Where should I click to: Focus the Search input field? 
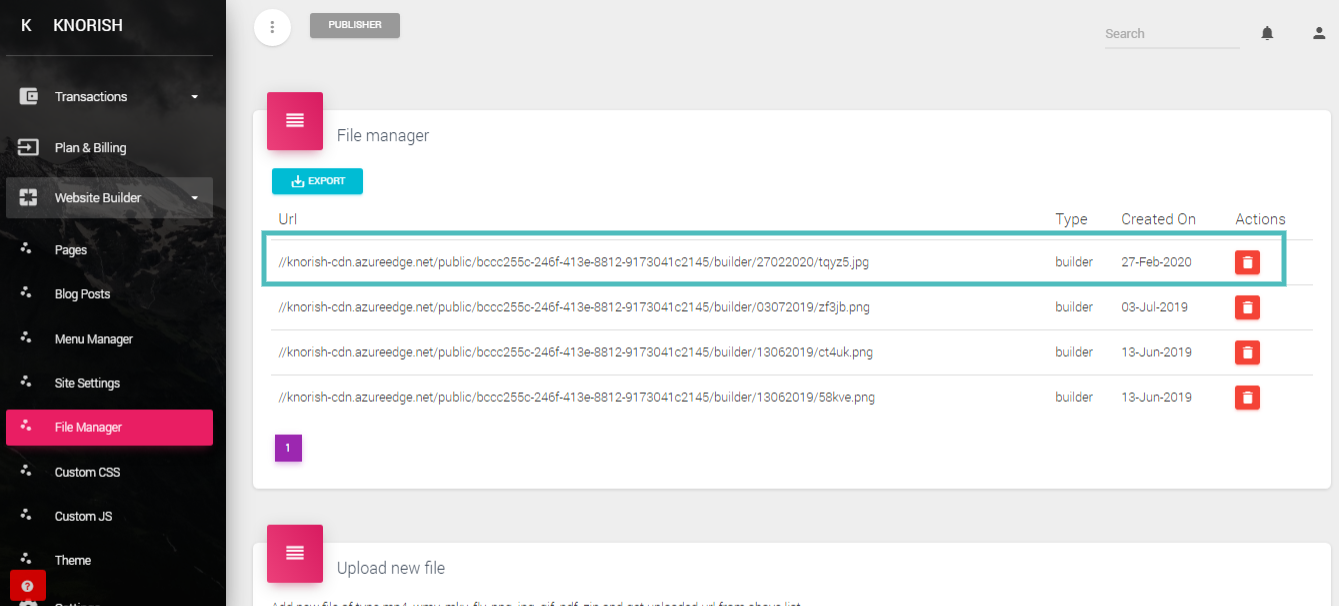[x=1171, y=33]
